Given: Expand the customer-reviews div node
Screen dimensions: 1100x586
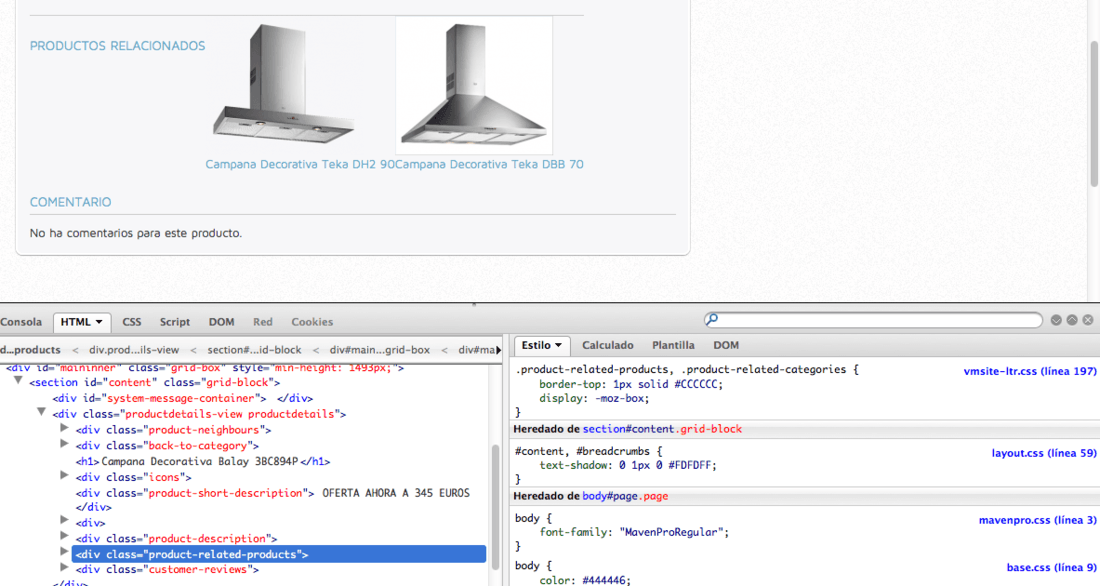Looking at the screenshot, I should 65,568.
